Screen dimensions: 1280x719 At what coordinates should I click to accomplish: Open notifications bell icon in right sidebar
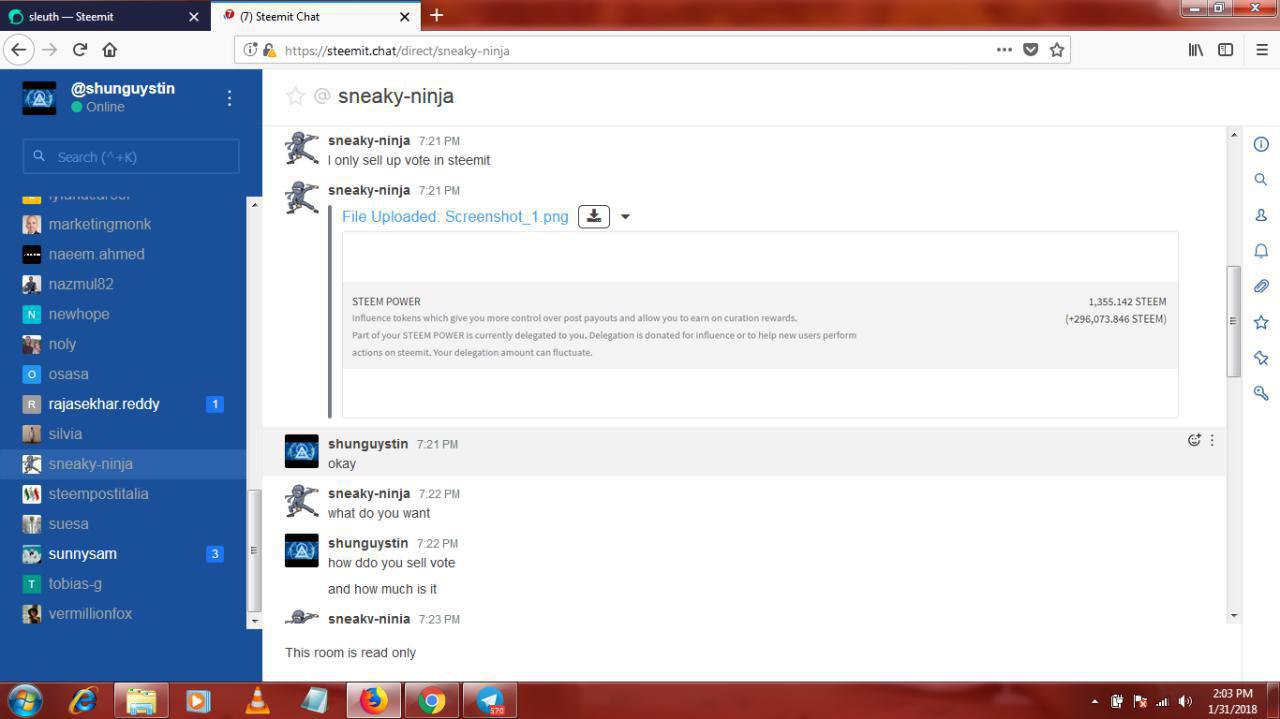click(1261, 251)
